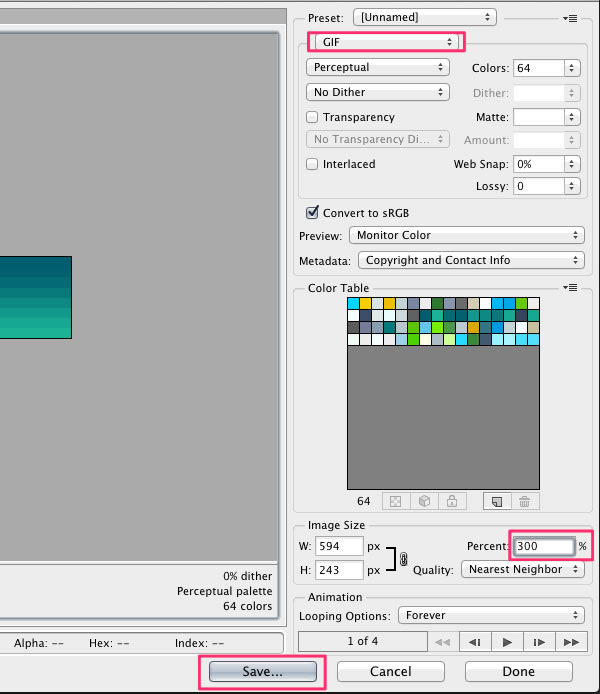Click the "1 of 4" frame counter
The width and height of the screenshot is (600, 694).
pyautogui.click(x=363, y=641)
